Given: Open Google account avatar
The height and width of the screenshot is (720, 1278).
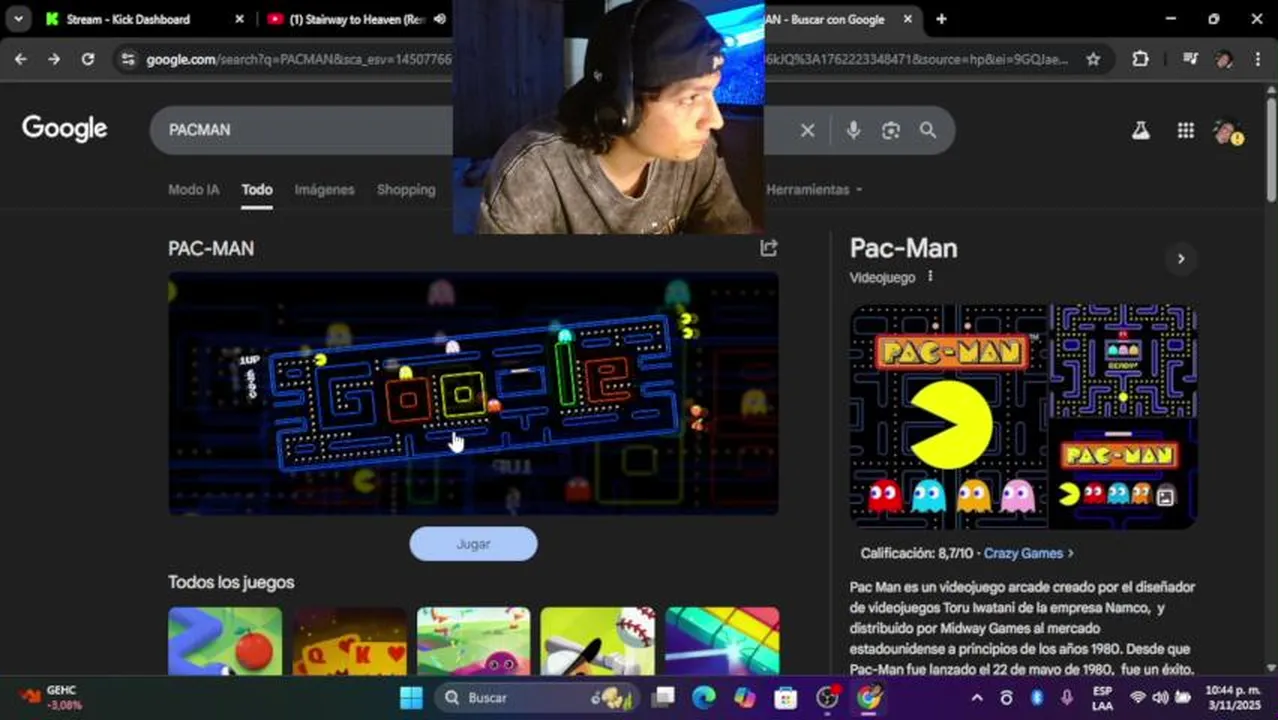Looking at the screenshot, I should (x=1227, y=131).
